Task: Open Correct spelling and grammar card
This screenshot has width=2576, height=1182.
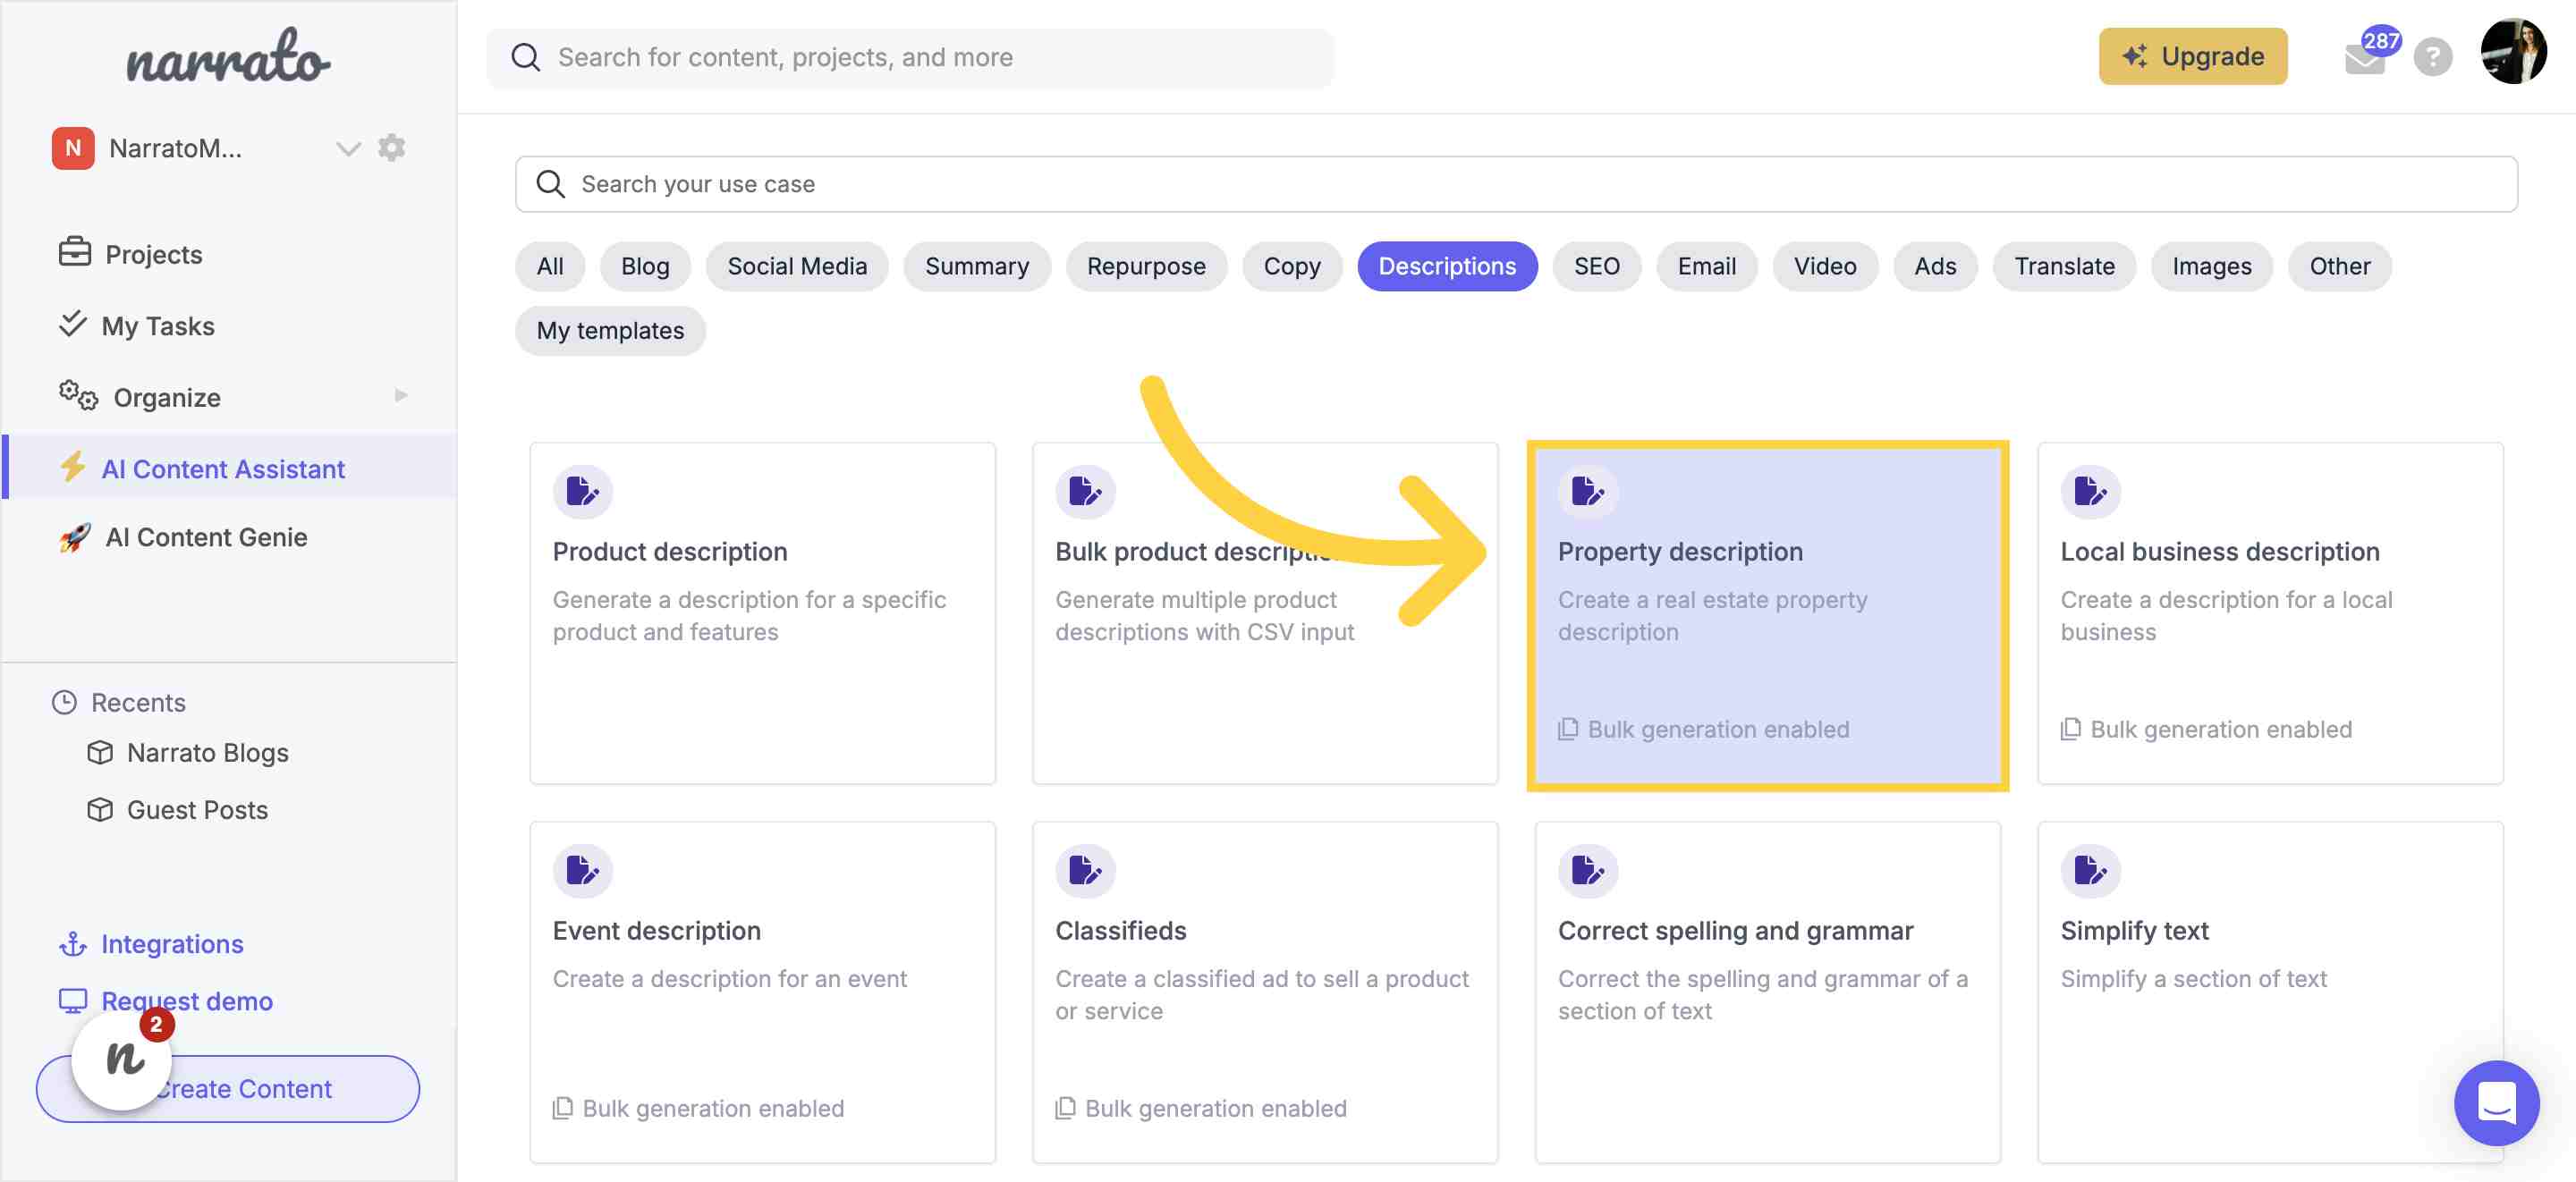Action: 1768,992
